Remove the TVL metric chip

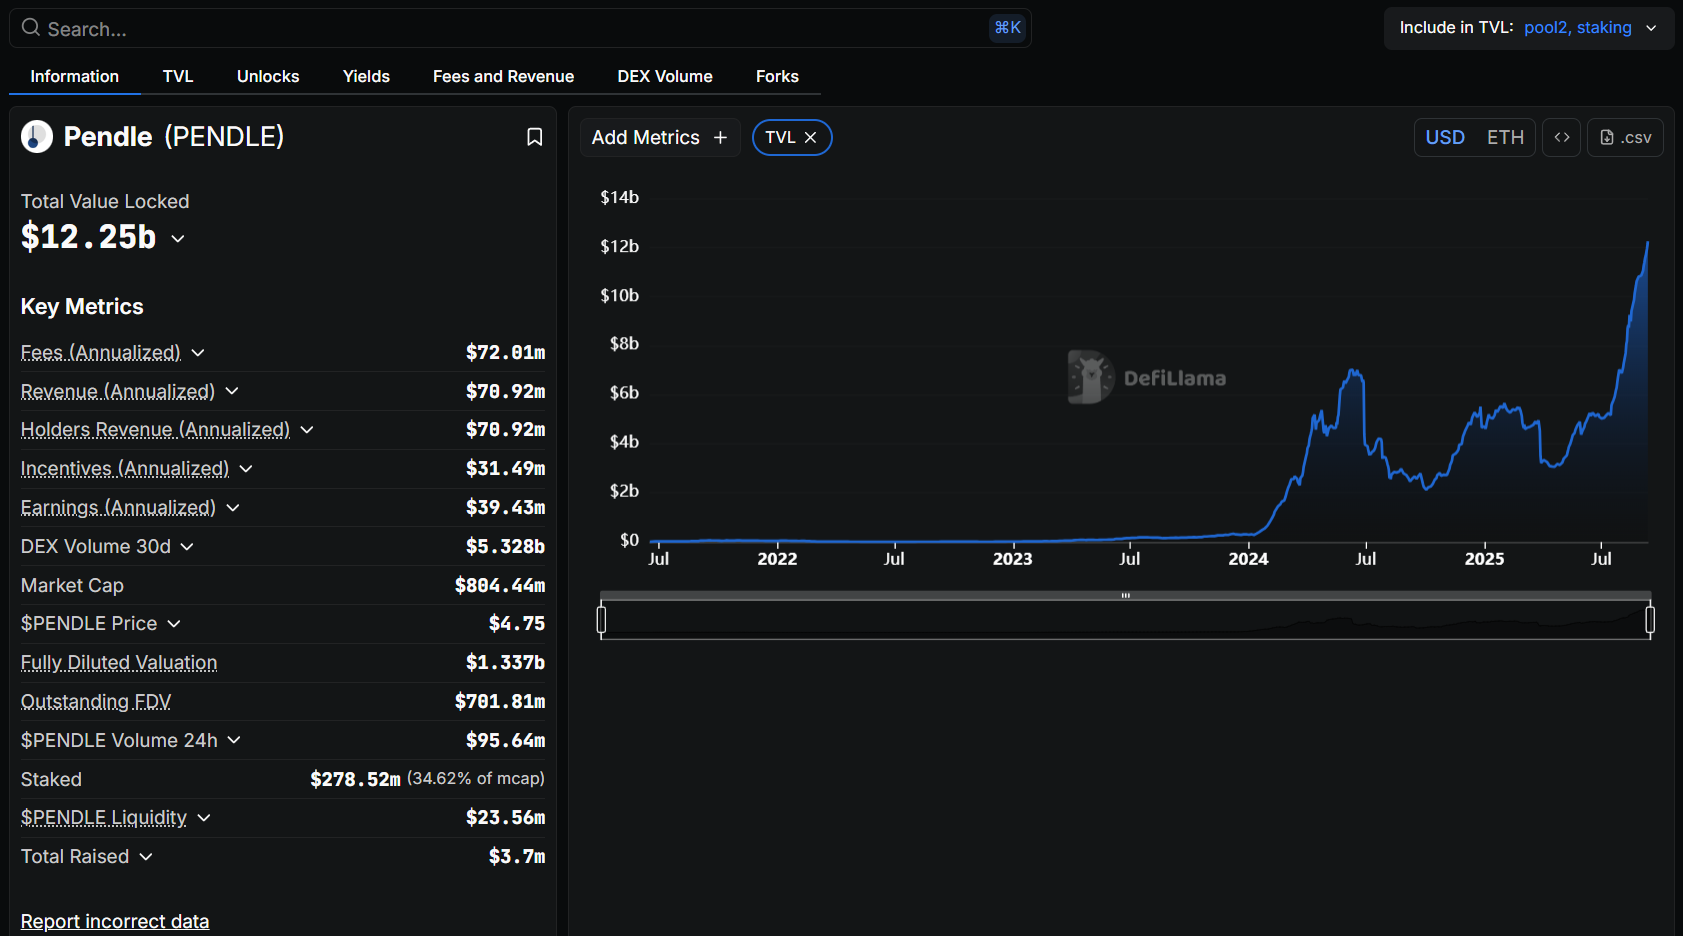[x=811, y=138]
